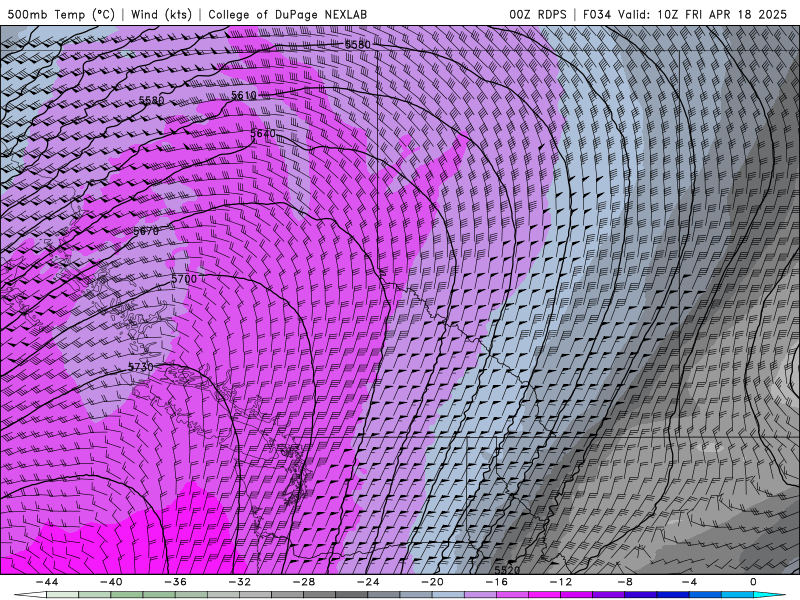
Task: Click the -36 temperature scale label
Action: [x=176, y=582]
